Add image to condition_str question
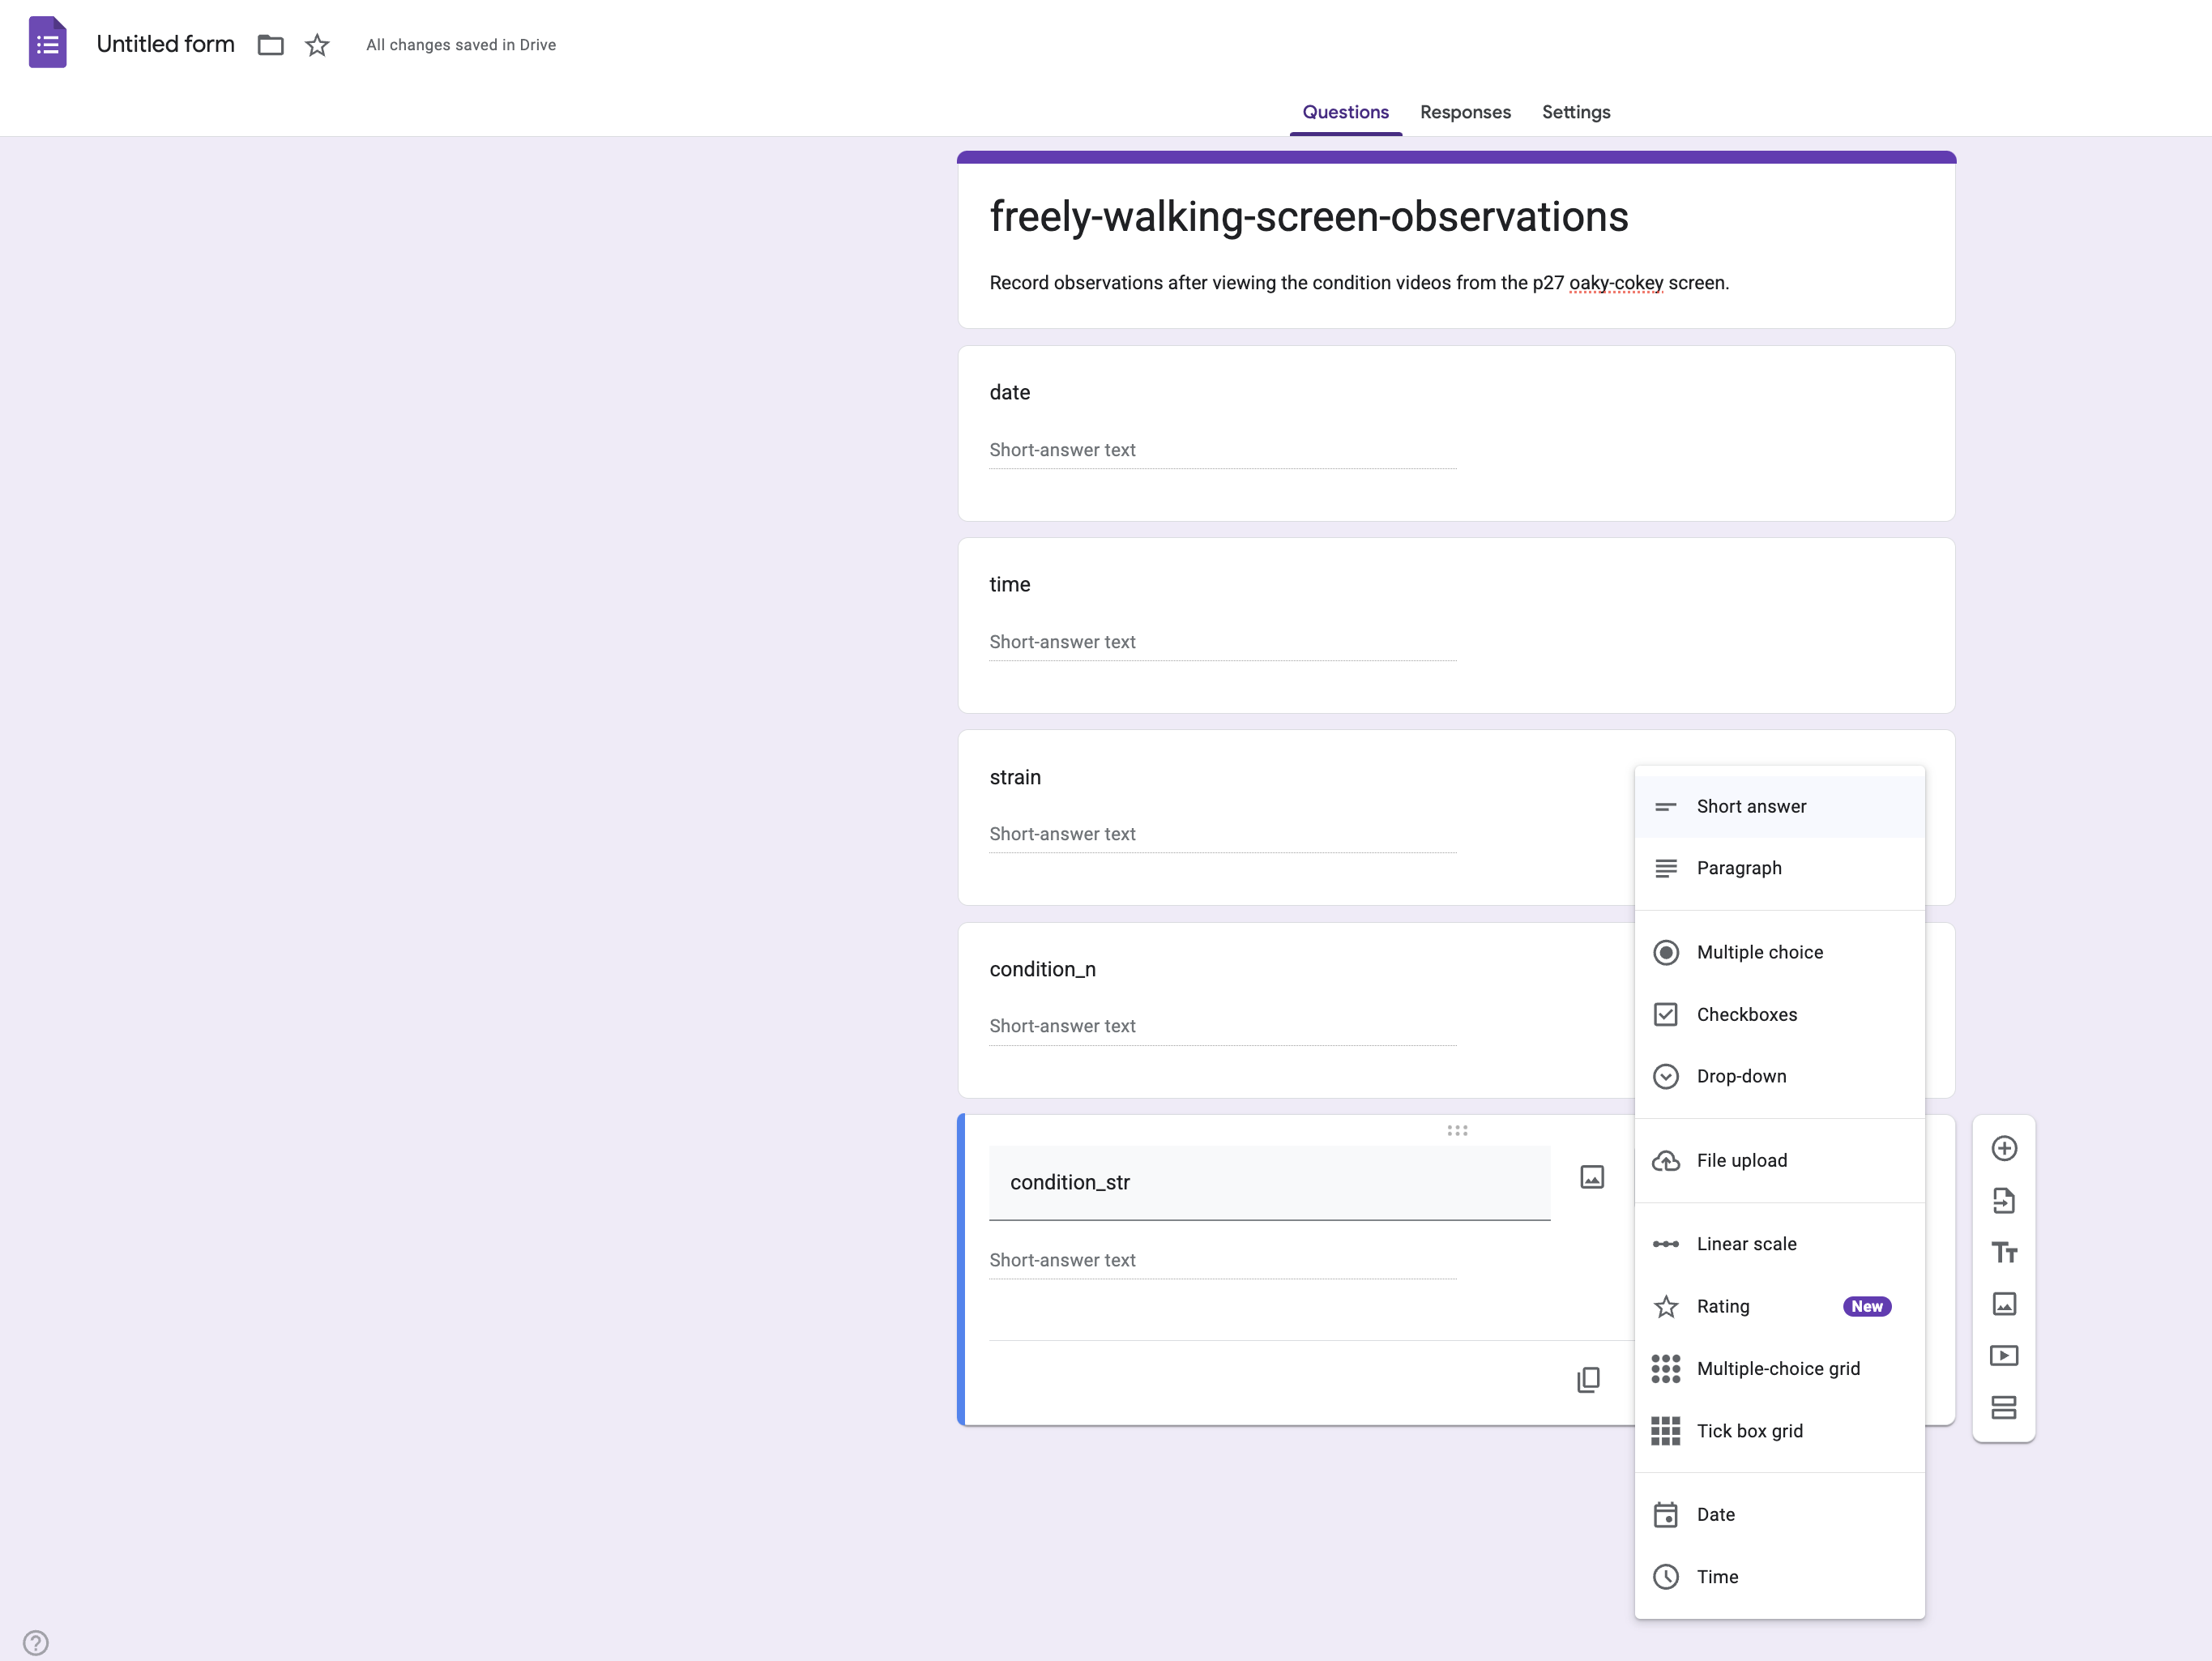 [x=1592, y=1177]
